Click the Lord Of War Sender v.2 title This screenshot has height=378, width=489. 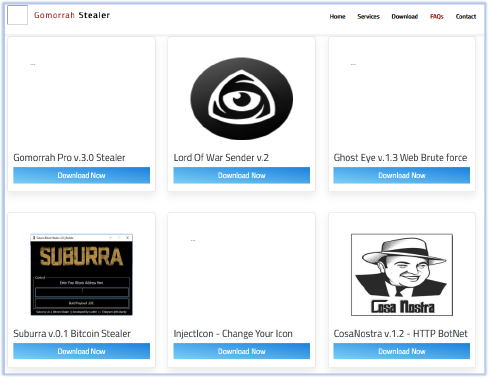pyautogui.click(x=221, y=157)
